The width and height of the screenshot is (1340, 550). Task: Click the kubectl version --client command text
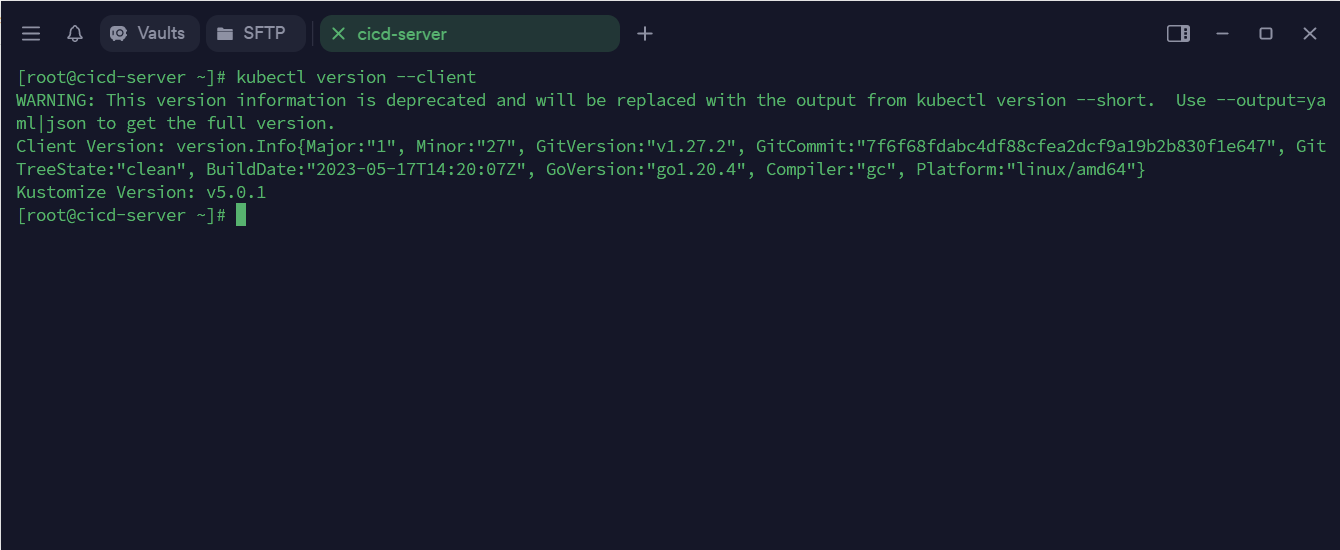click(x=356, y=77)
